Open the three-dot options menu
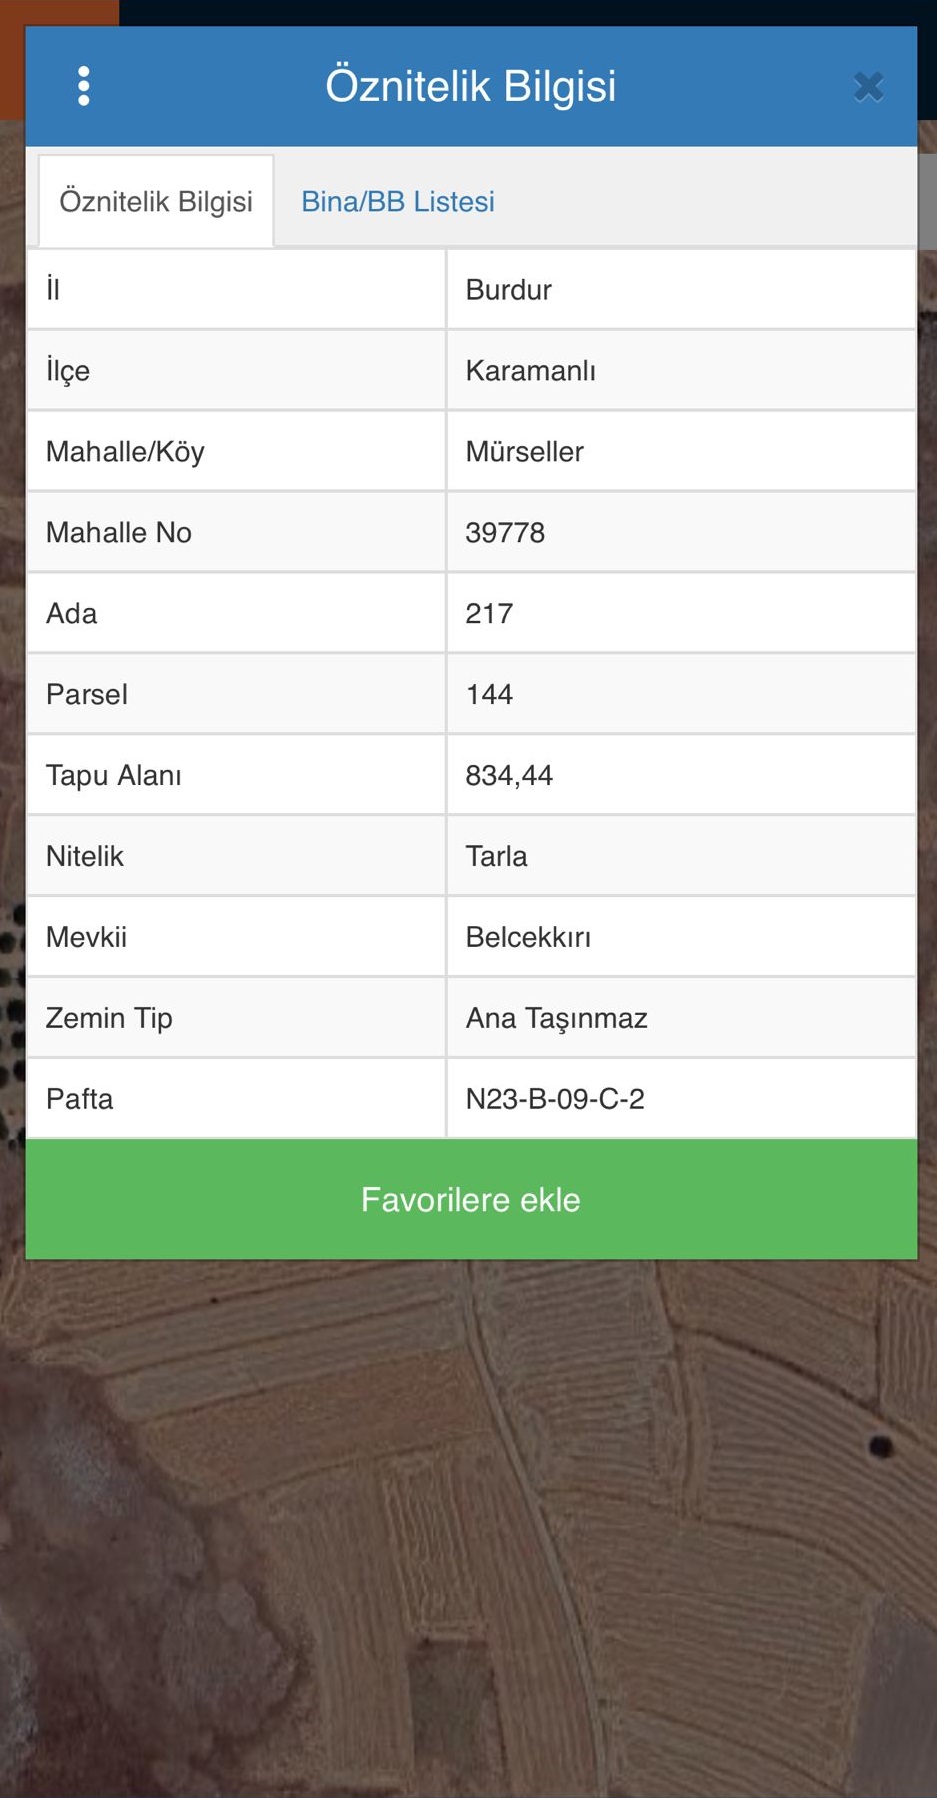 pos(84,86)
